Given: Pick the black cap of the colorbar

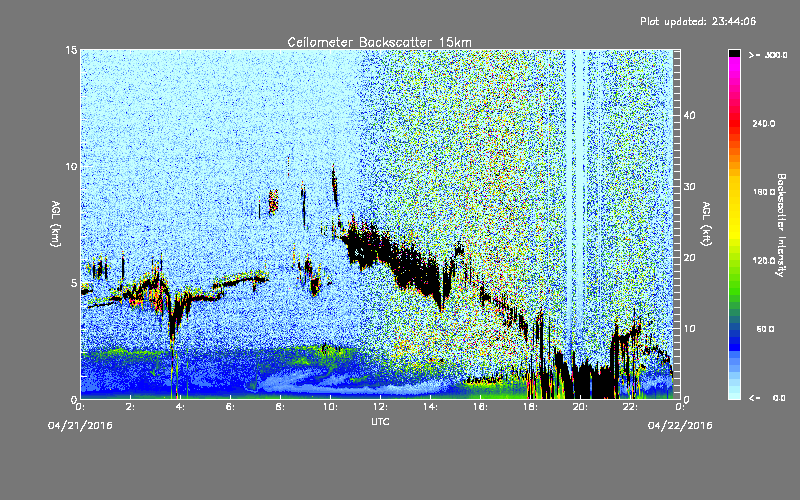Looking at the screenshot, I should pyautogui.click(x=734, y=53).
